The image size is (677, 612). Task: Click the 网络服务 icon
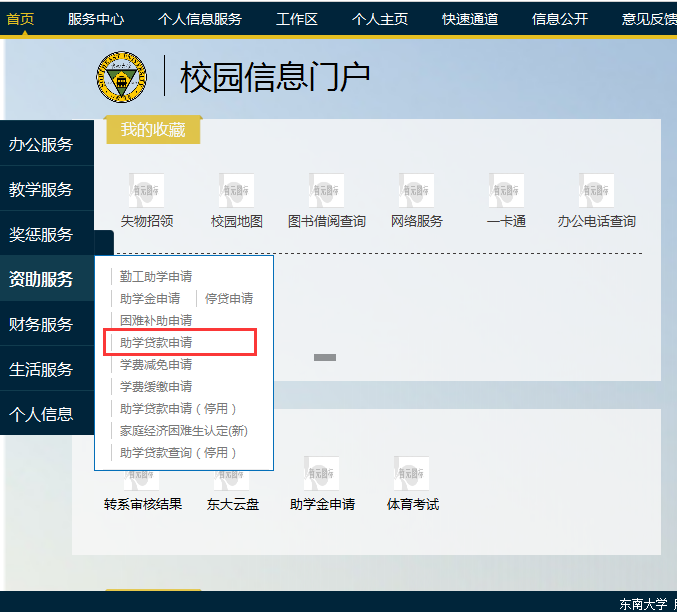(416, 191)
